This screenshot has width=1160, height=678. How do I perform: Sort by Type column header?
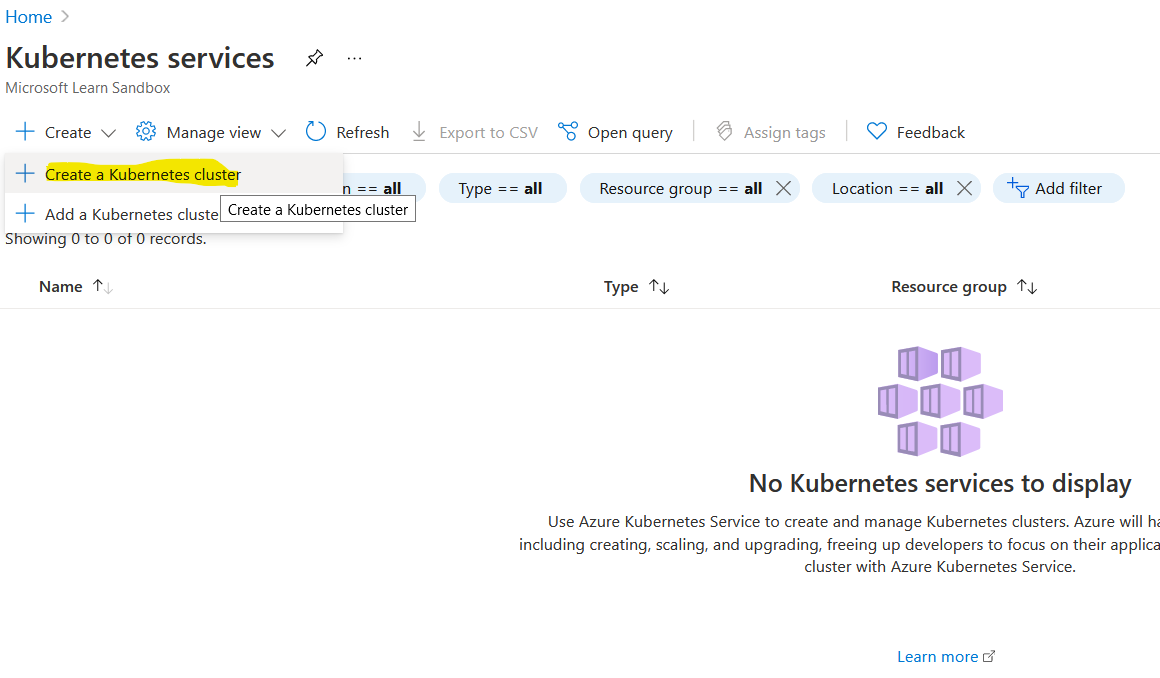click(621, 286)
